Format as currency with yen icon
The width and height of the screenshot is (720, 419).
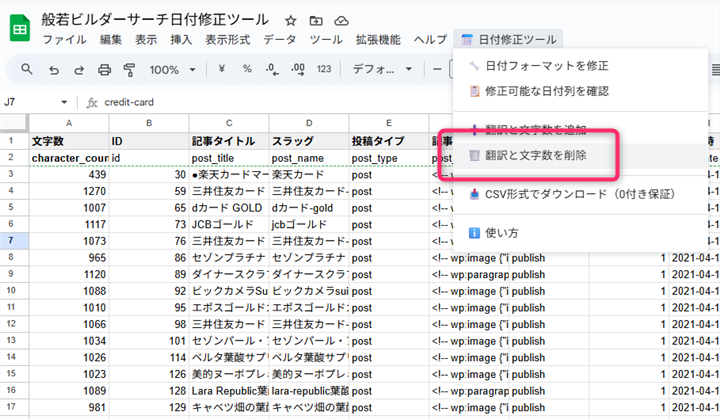(x=222, y=69)
